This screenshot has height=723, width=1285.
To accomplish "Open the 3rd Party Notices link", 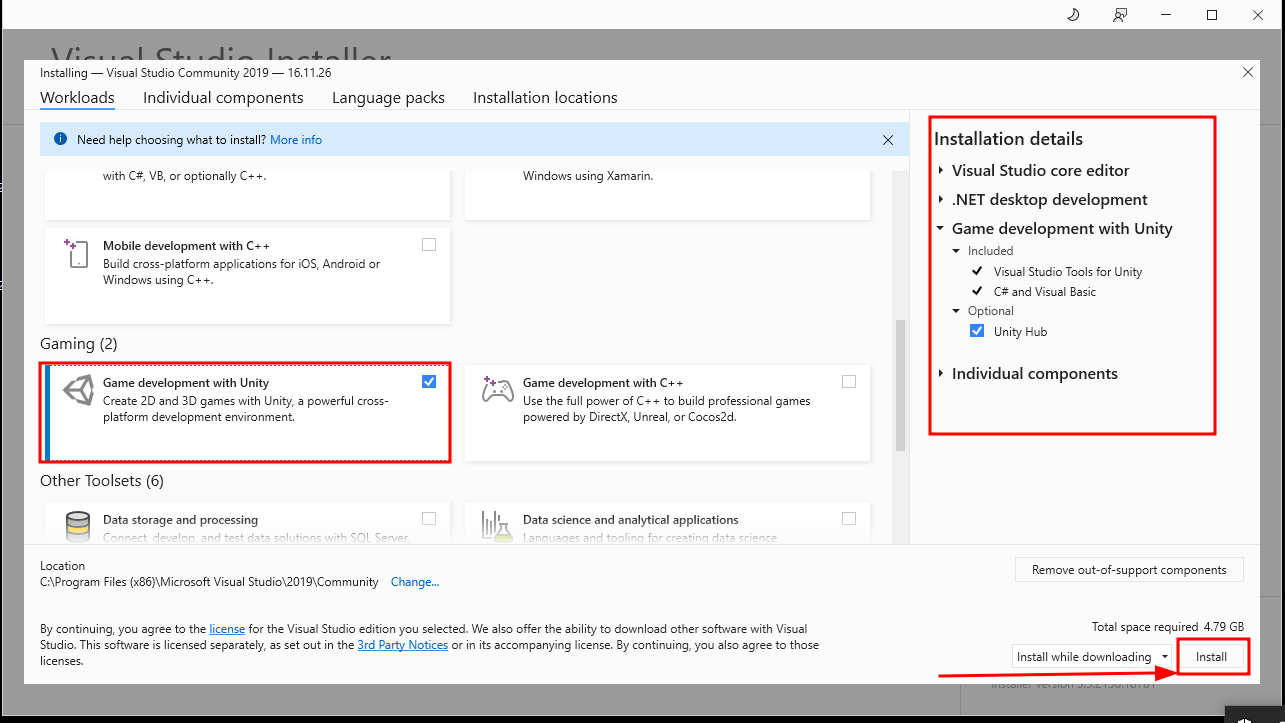I will [403, 645].
